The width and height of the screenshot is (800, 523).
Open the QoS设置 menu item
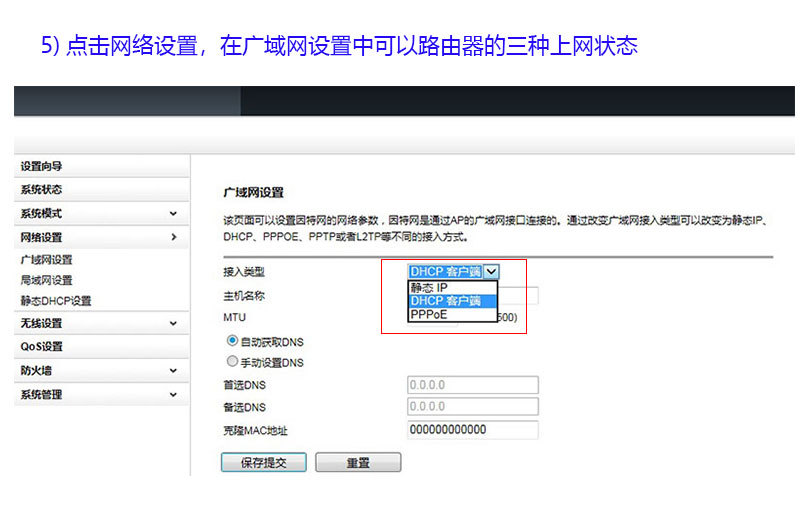coord(42,347)
